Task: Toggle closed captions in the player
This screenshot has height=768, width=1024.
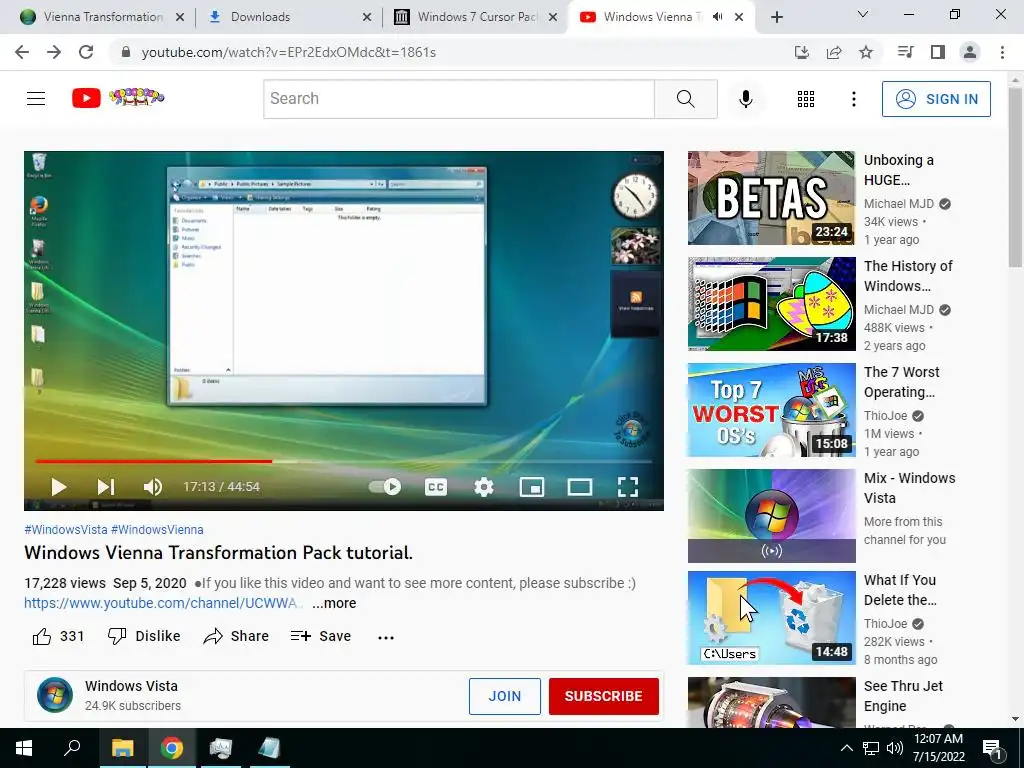Action: coord(436,487)
